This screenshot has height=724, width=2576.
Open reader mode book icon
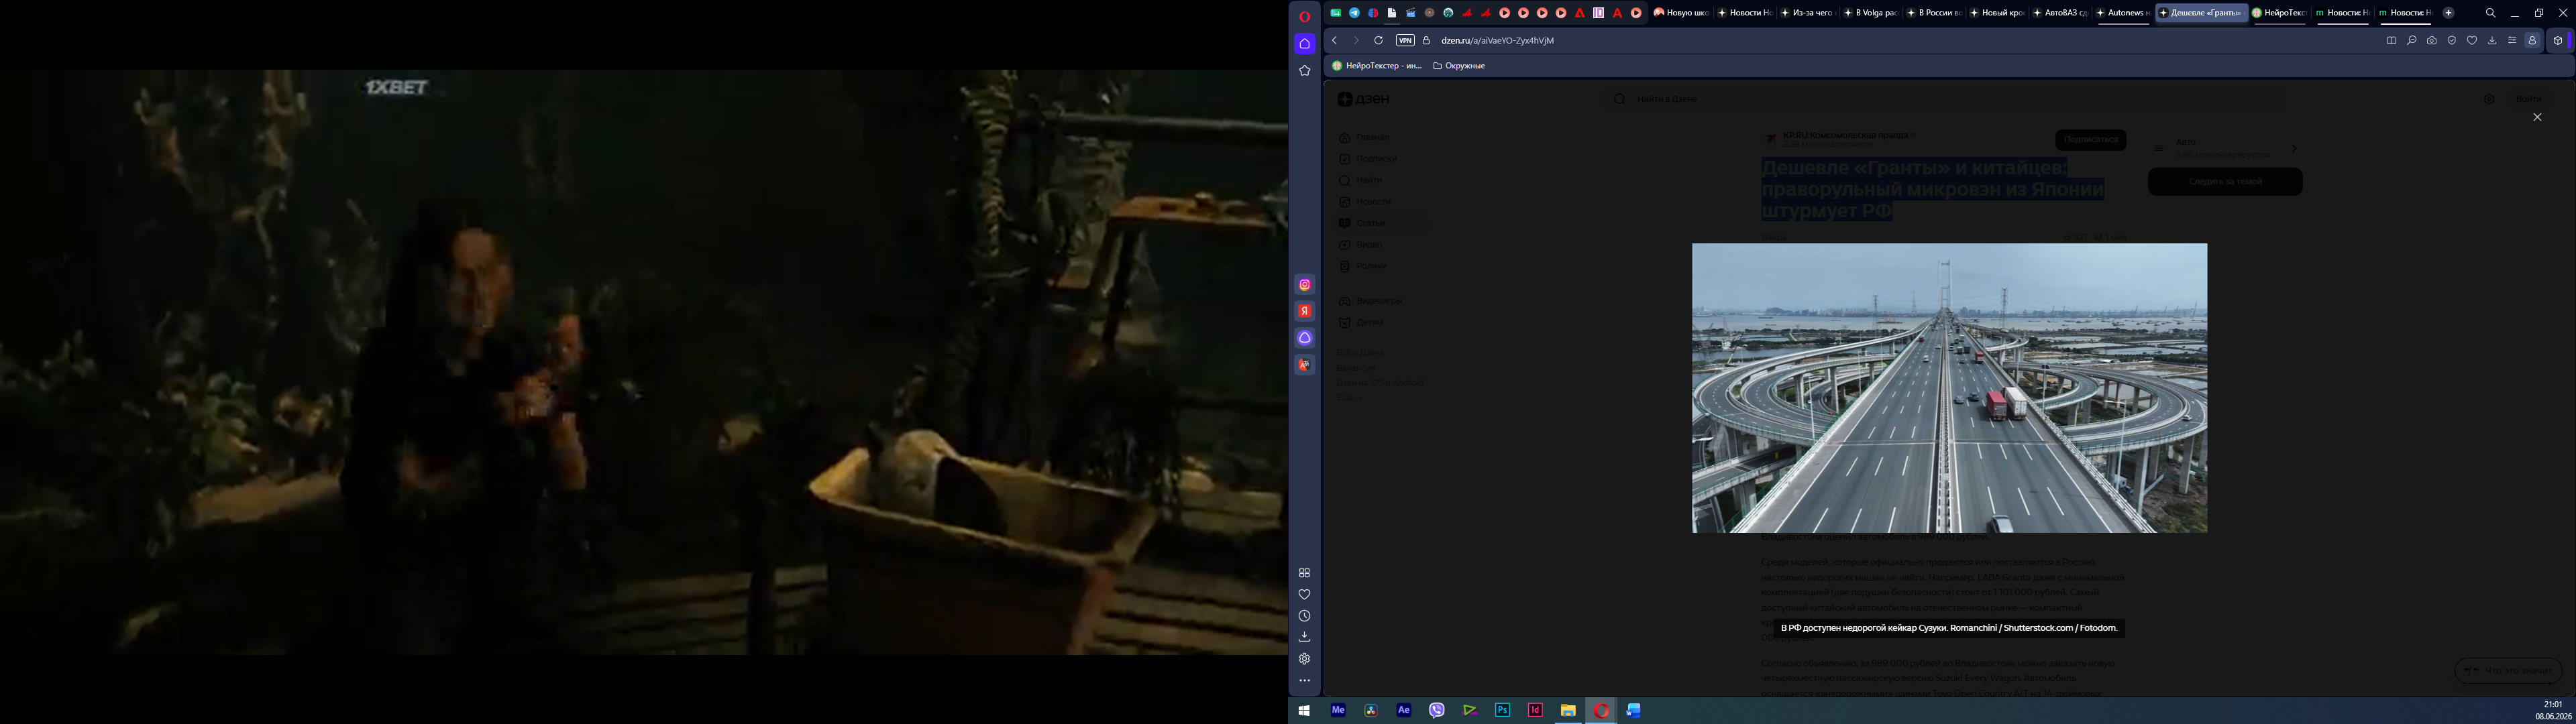coord(2391,41)
